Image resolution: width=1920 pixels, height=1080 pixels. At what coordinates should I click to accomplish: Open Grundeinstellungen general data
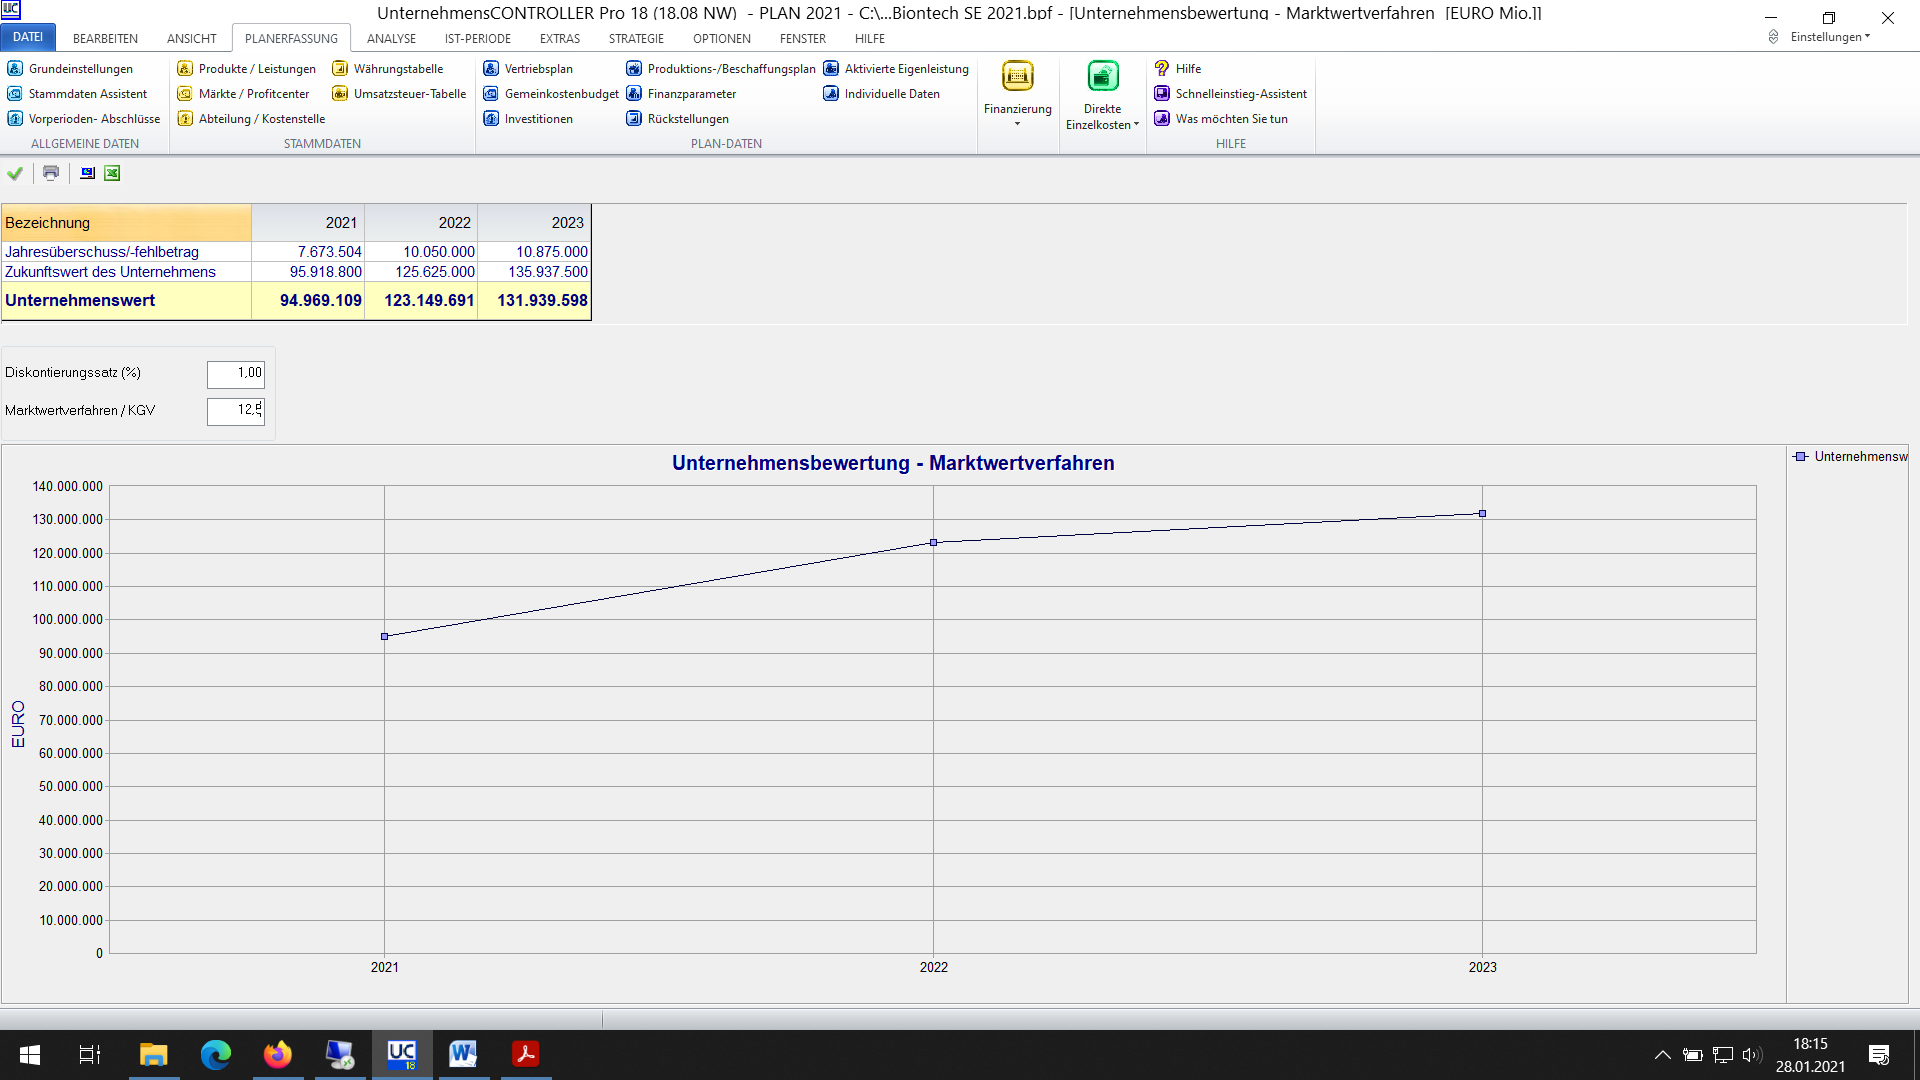point(80,69)
